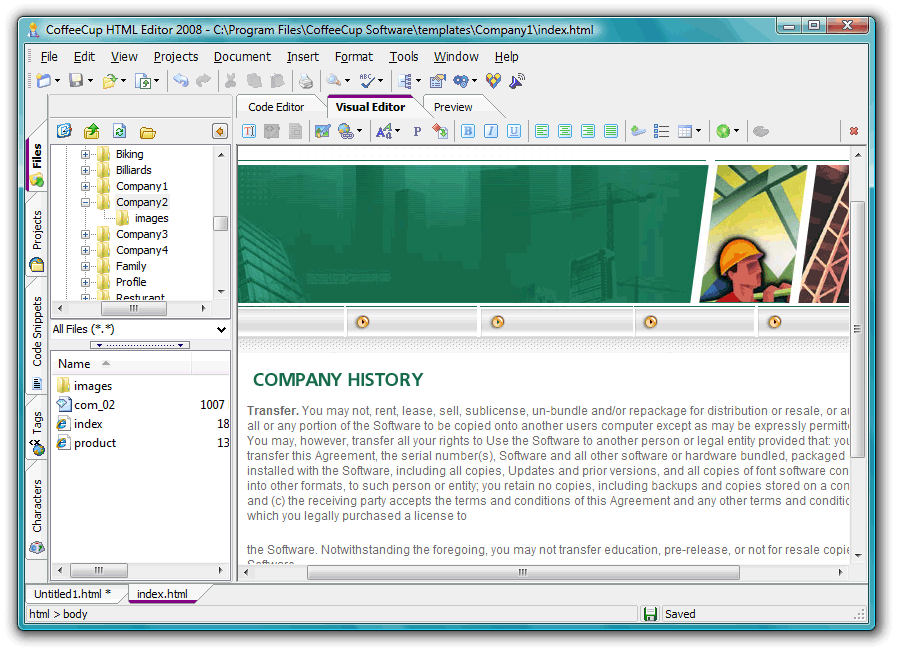
Task: Open the hyperlink chain dropdown arrow
Action: click(359, 131)
